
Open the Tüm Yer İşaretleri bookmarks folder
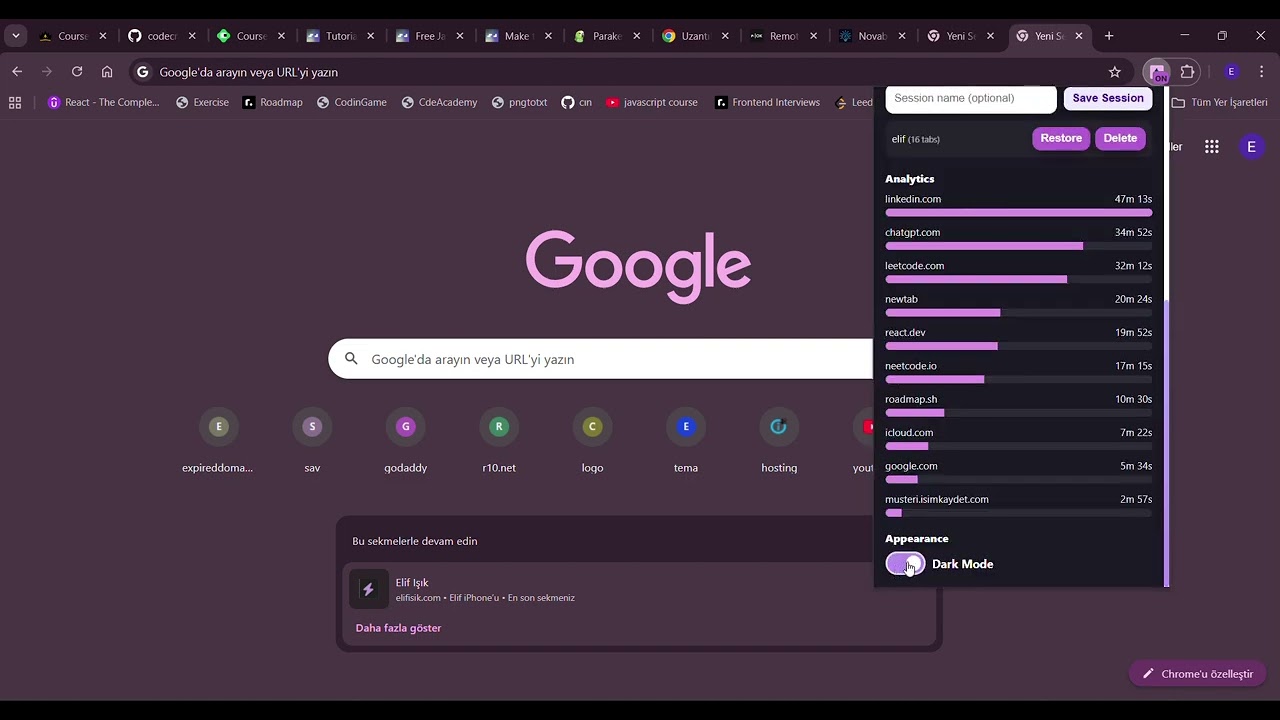point(1219,102)
